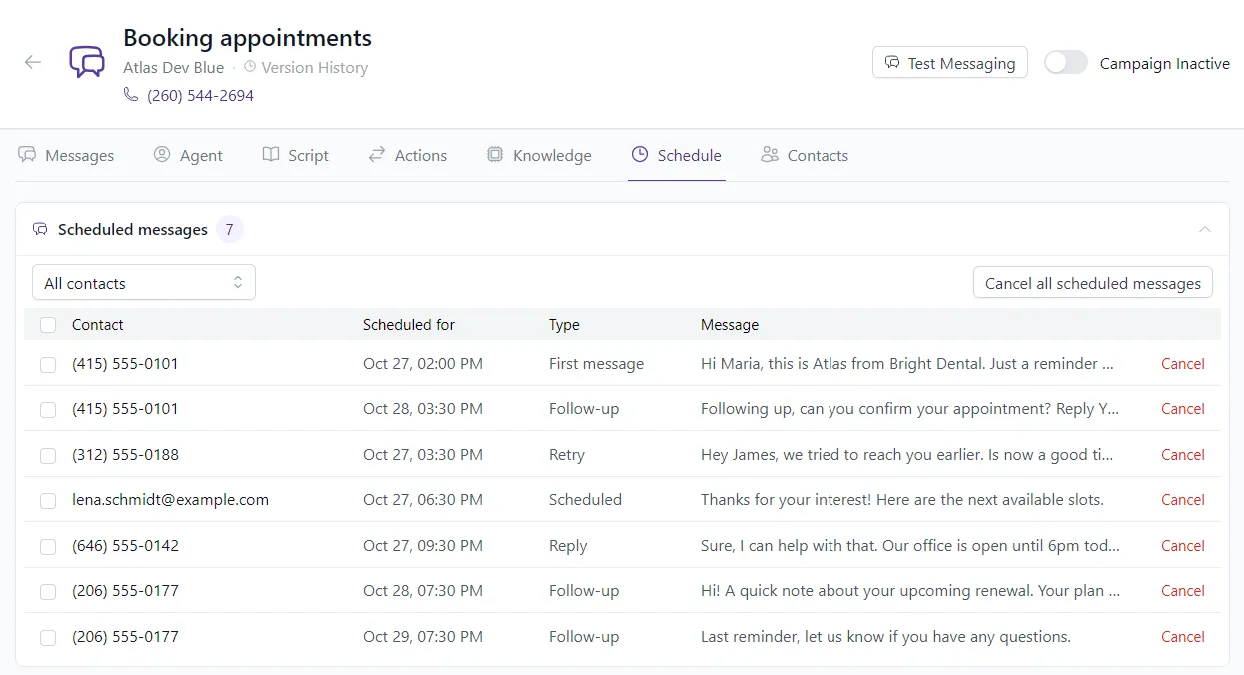Click the Messages tab chat icon
This screenshot has width=1244, height=675.
coord(27,155)
